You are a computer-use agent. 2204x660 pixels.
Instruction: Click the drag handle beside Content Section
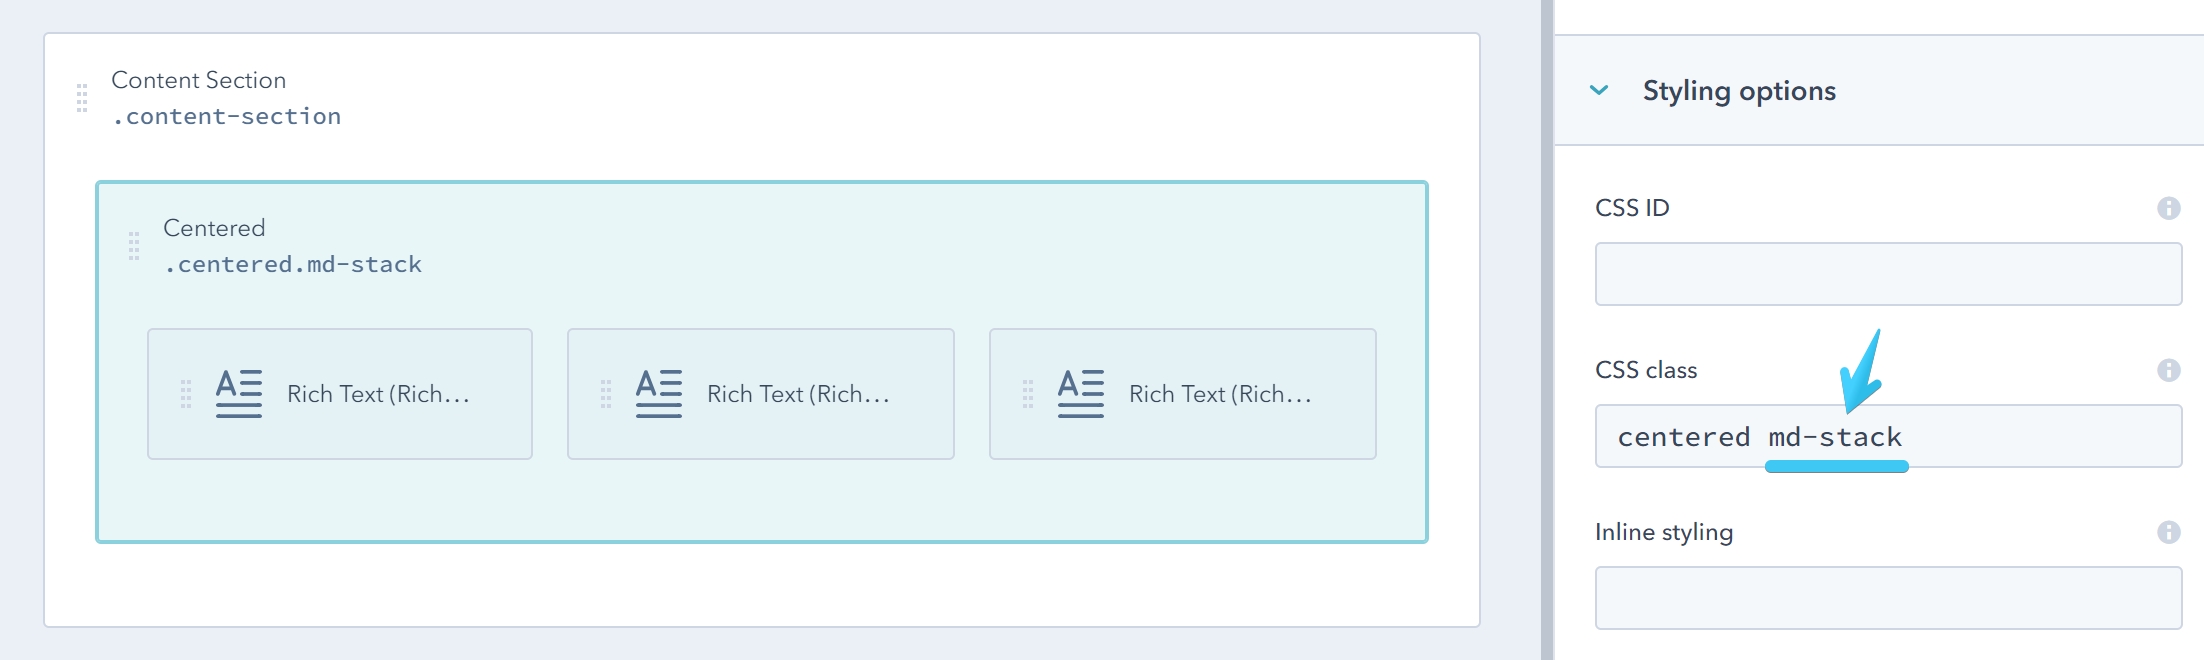[81, 97]
